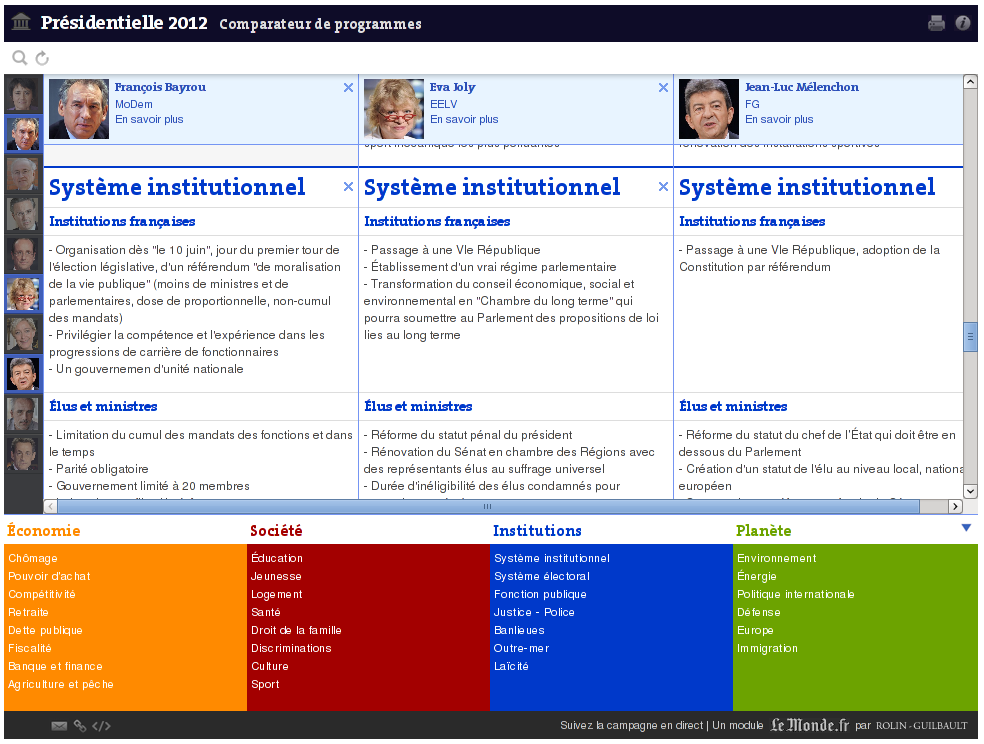The width and height of the screenshot is (984, 744).
Task: Click the refresh icon next to search
Action: pos(42,58)
